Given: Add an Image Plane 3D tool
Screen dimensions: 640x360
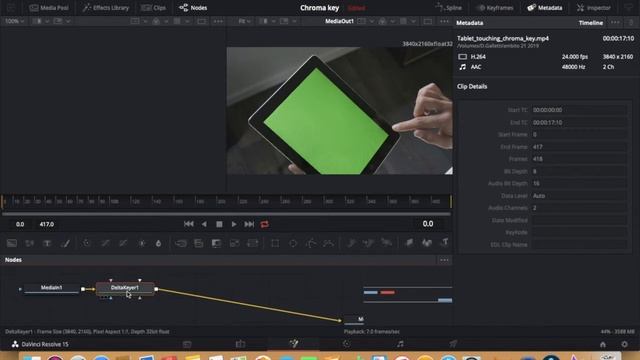Looking at the screenshot, I should click(409, 243).
